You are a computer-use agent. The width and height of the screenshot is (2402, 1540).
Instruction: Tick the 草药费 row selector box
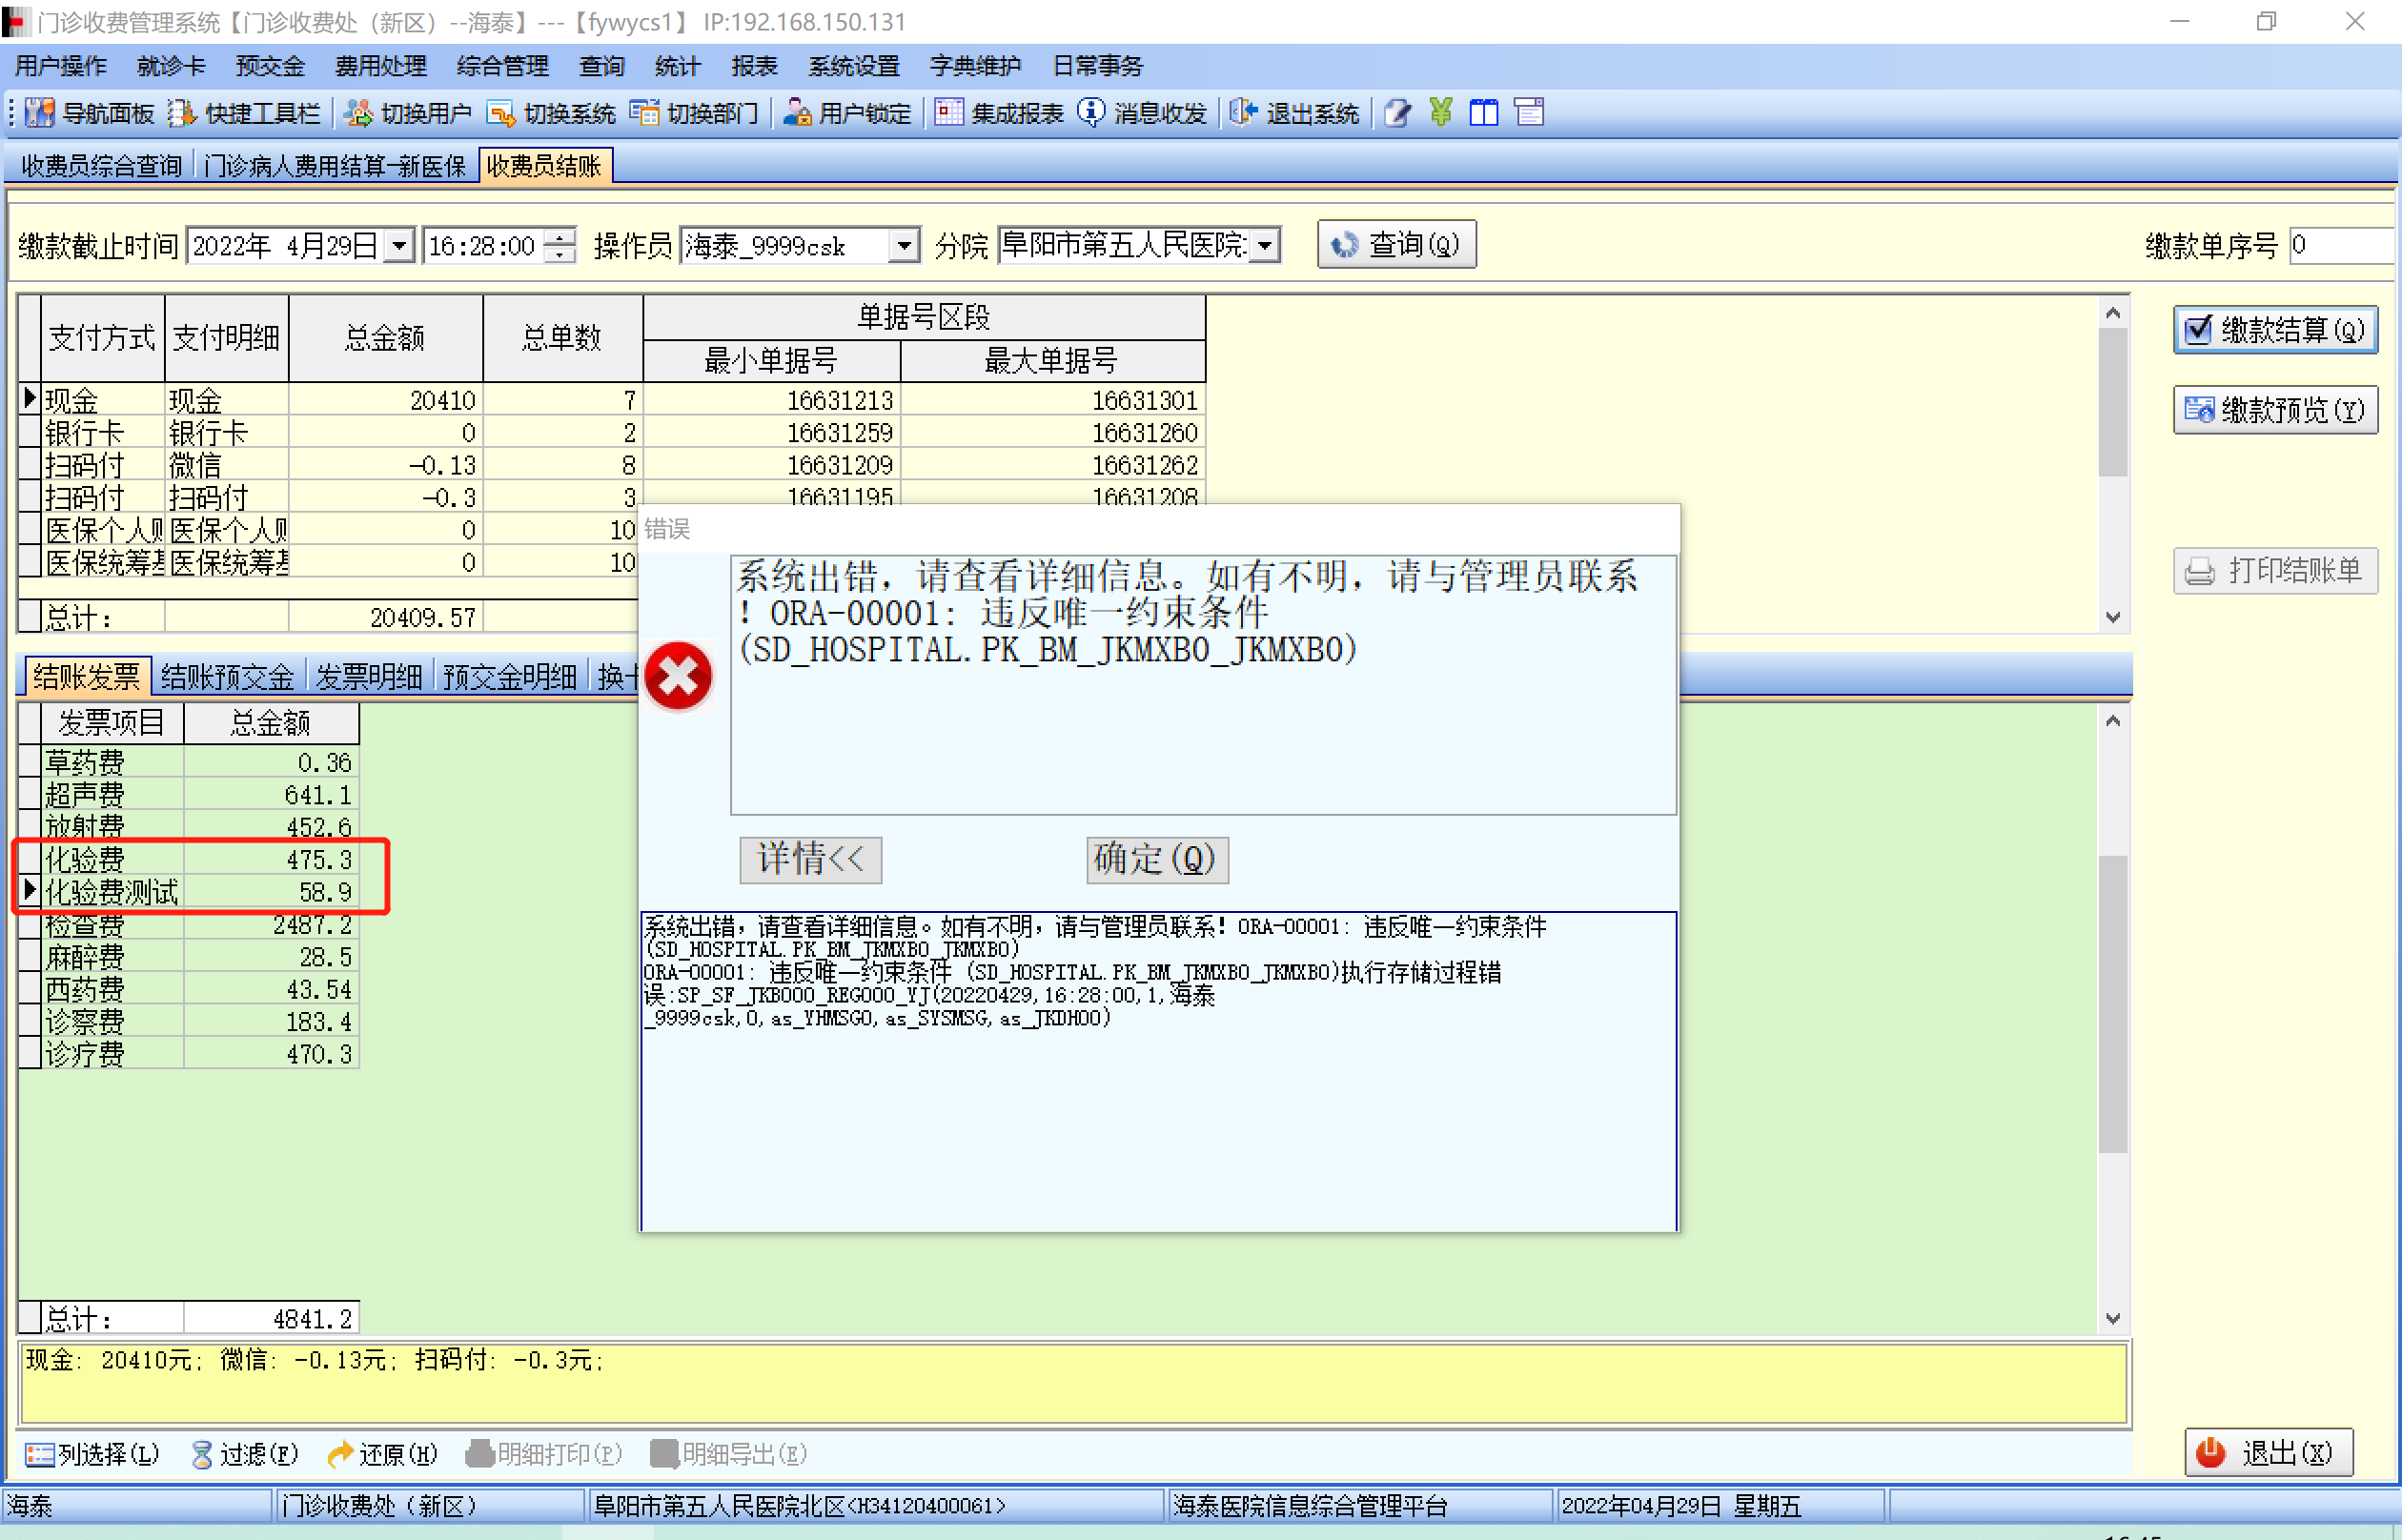30,762
